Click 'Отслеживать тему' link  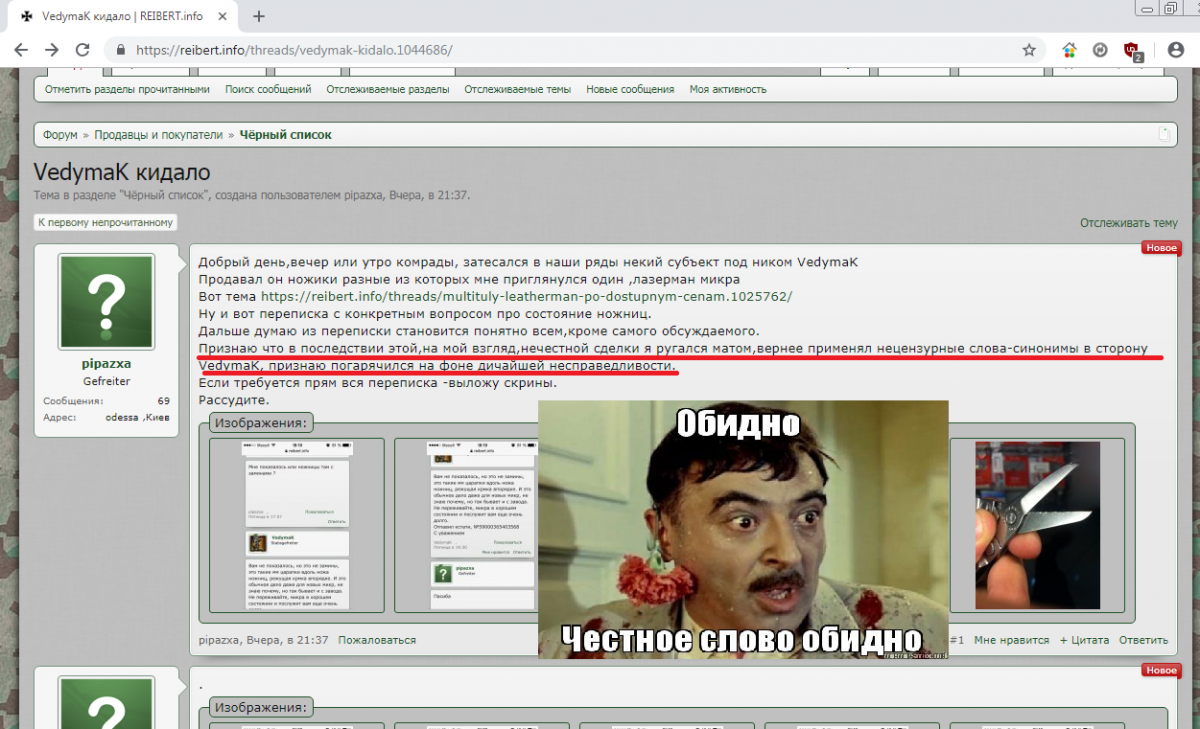click(x=1129, y=223)
